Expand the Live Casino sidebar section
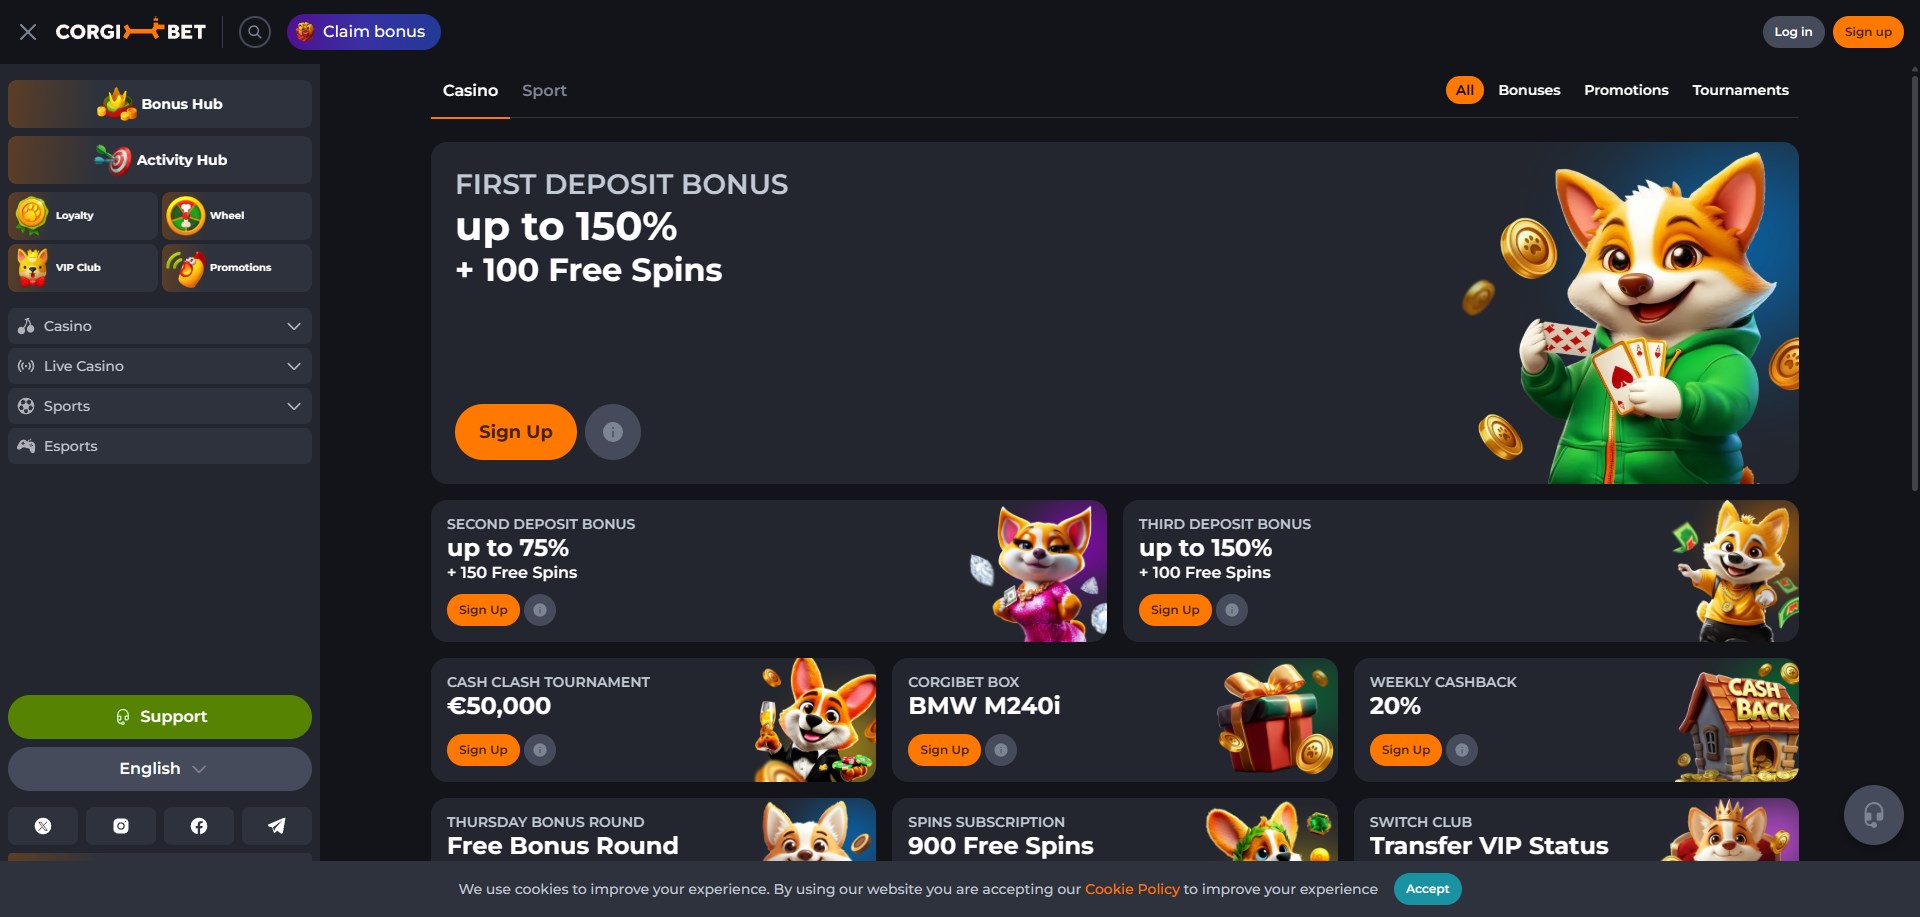 (x=160, y=366)
